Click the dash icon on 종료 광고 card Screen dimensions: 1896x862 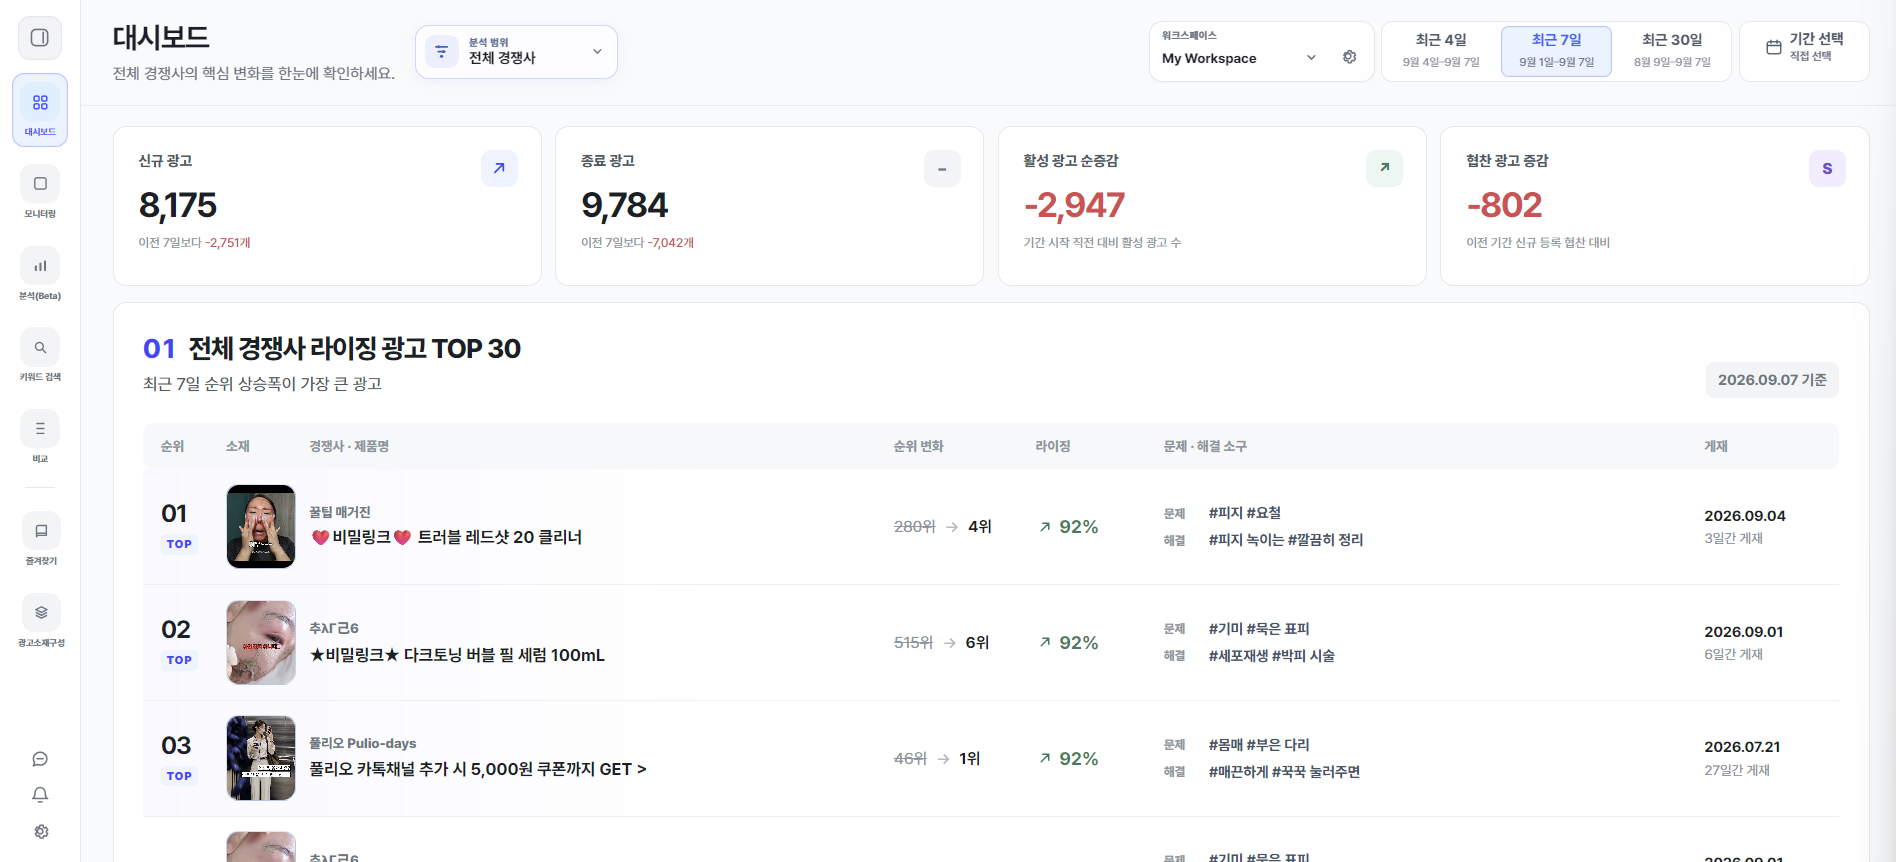coord(942,168)
